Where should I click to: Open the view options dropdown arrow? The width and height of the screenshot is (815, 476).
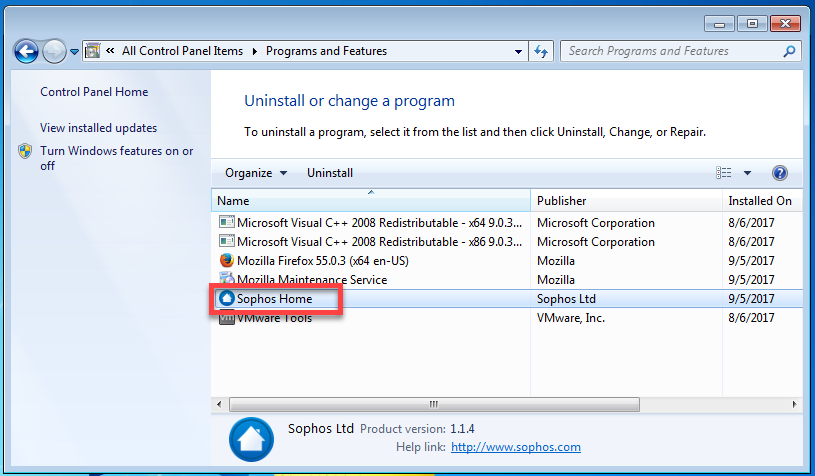coord(747,173)
